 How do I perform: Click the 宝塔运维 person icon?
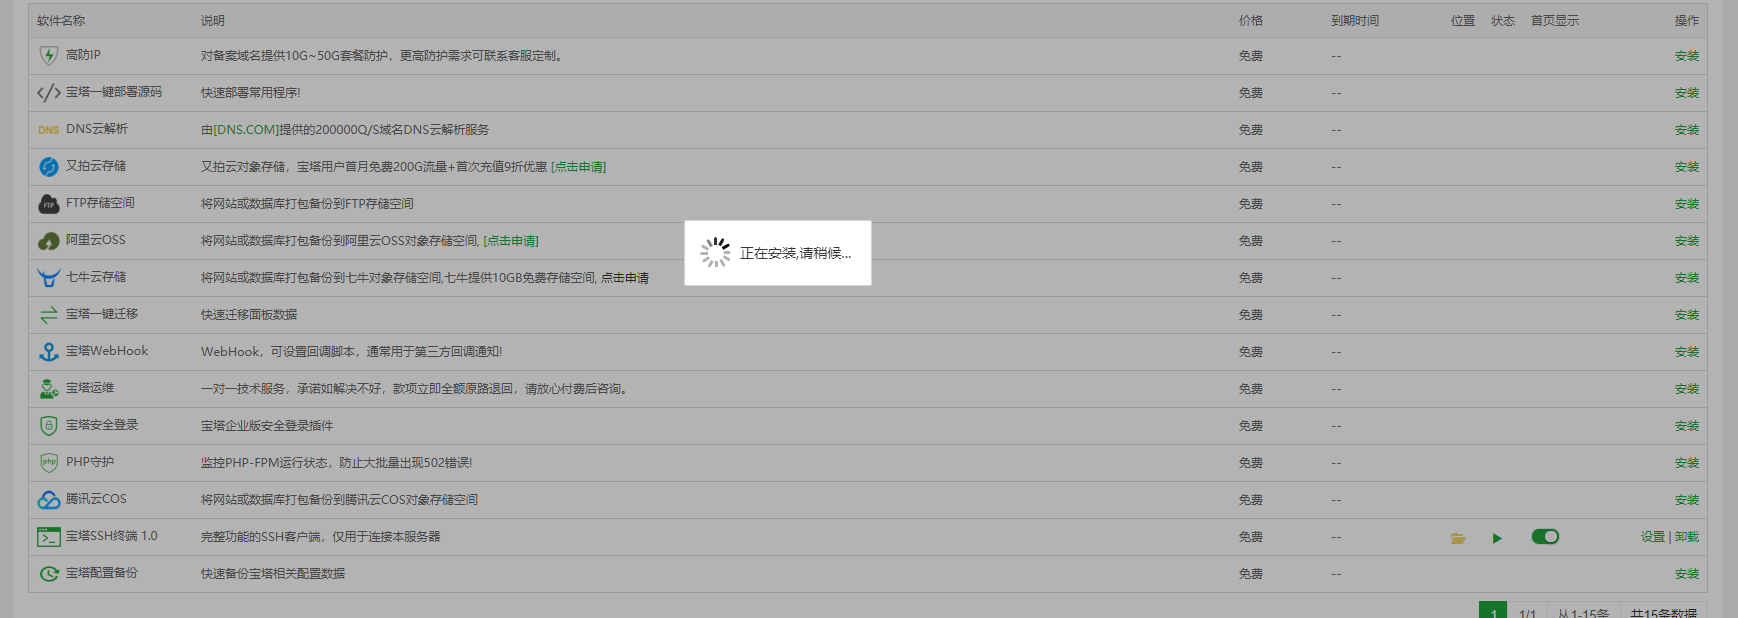48,389
